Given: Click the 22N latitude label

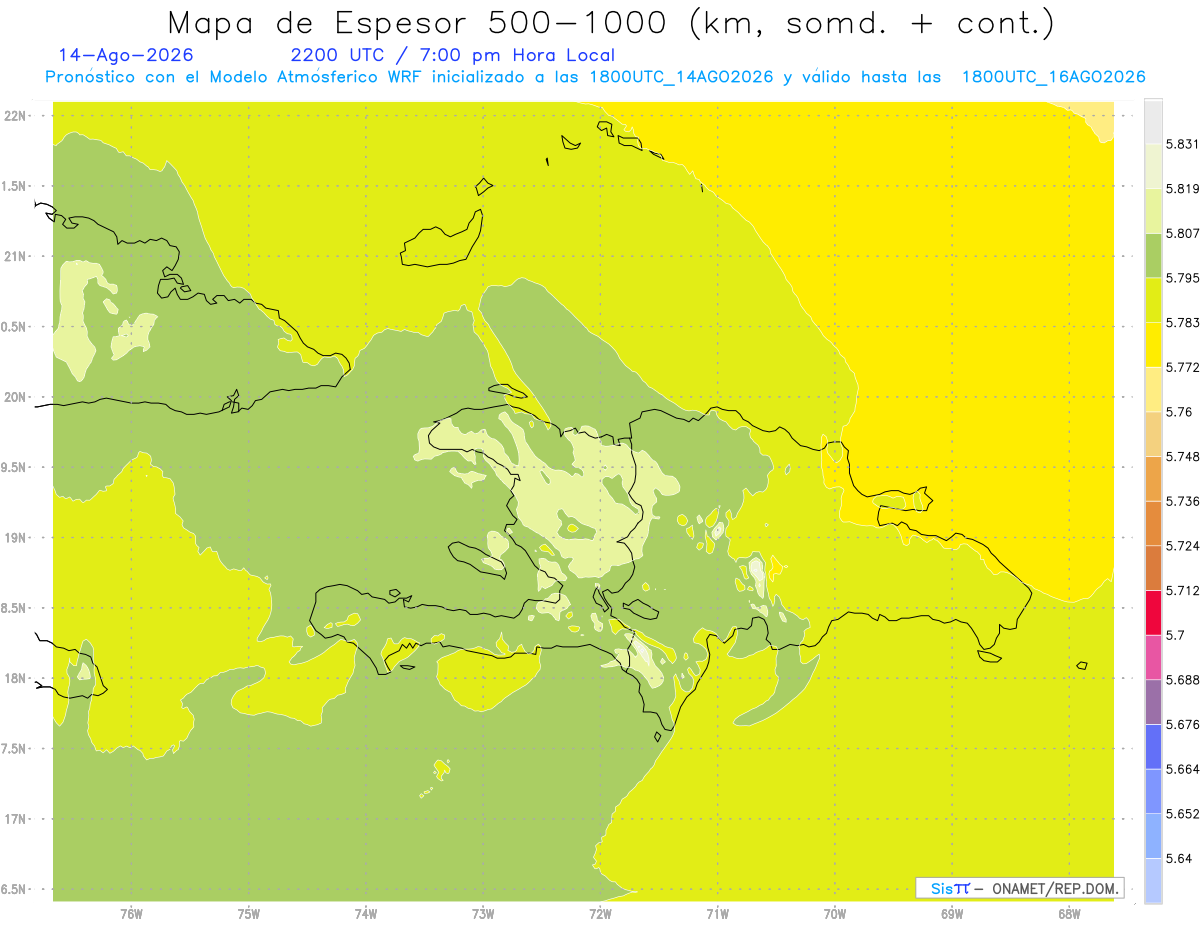Looking at the screenshot, I should [x=15, y=116].
